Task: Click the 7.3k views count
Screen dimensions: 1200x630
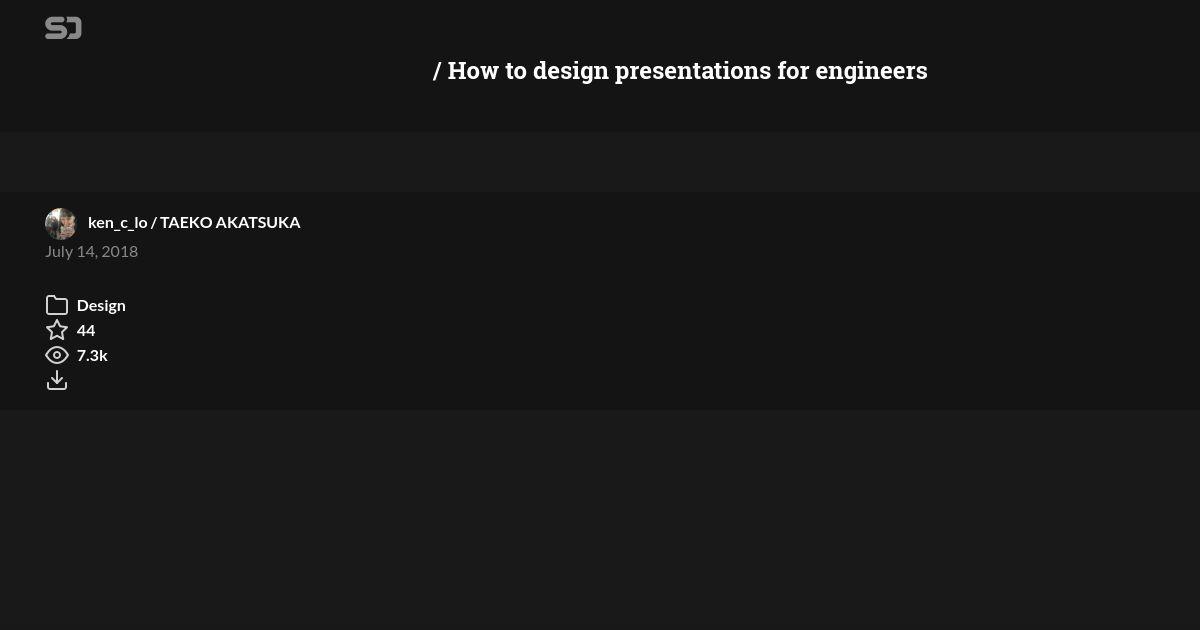Action: (92, 355)
